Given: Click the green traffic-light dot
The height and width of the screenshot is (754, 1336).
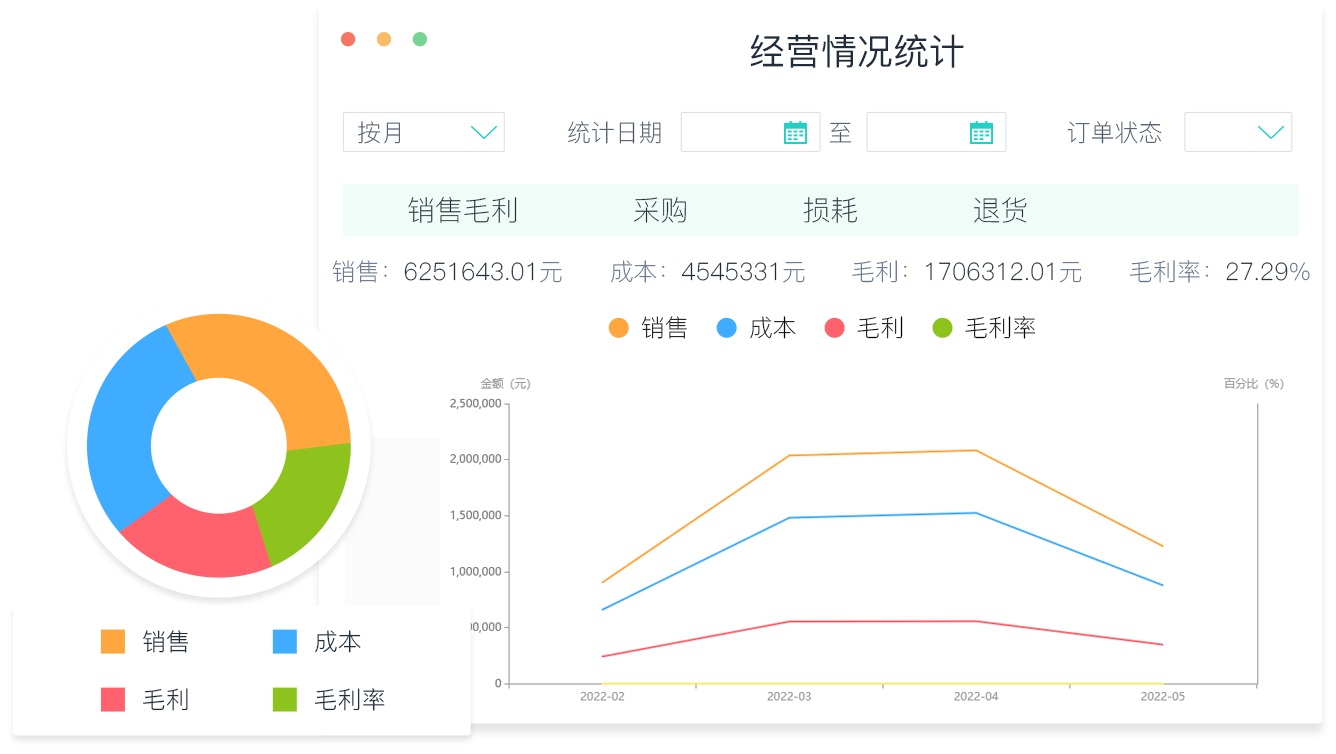Looking at the screenshot, I should click(421, 38).
